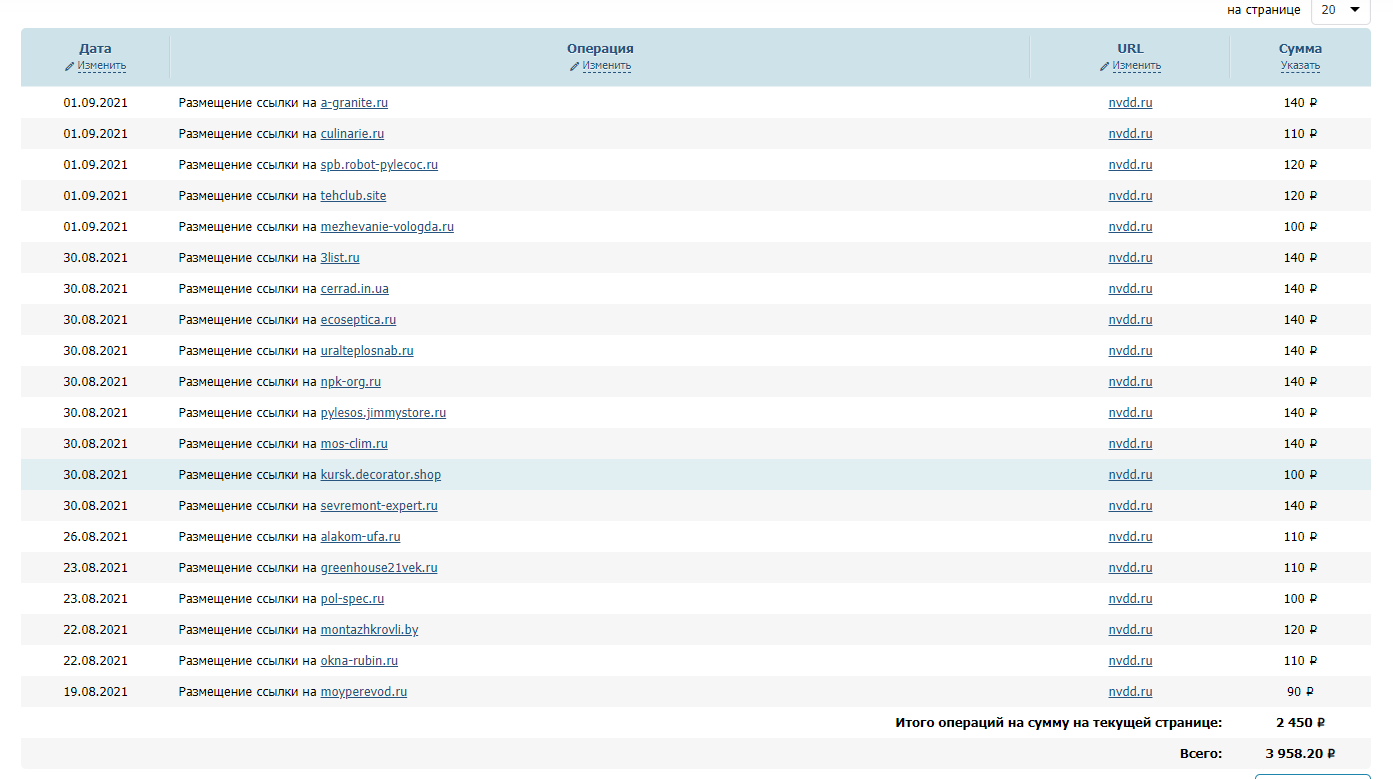Image resolution: width=1393 pixels, height=779 pixels.
Task: Open the tehclub.site link
Action: coord(353,196)
